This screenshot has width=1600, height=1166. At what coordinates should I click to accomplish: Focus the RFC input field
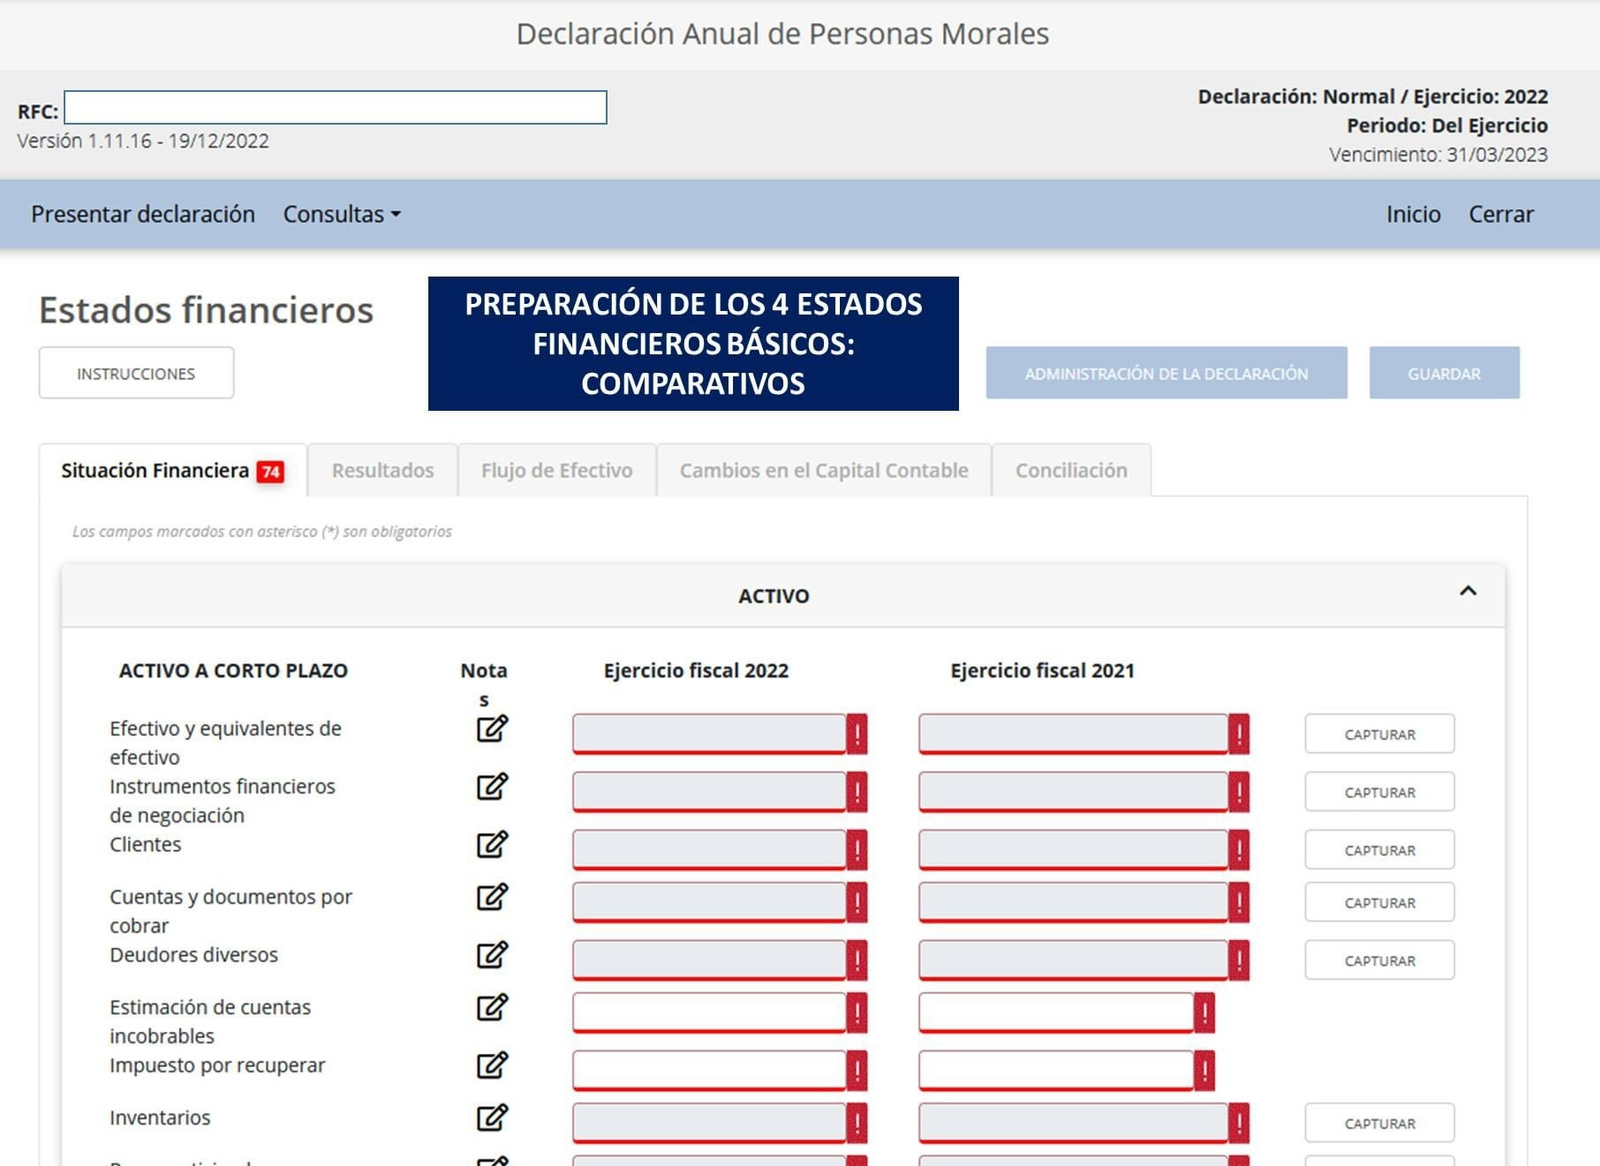[335, 107]
